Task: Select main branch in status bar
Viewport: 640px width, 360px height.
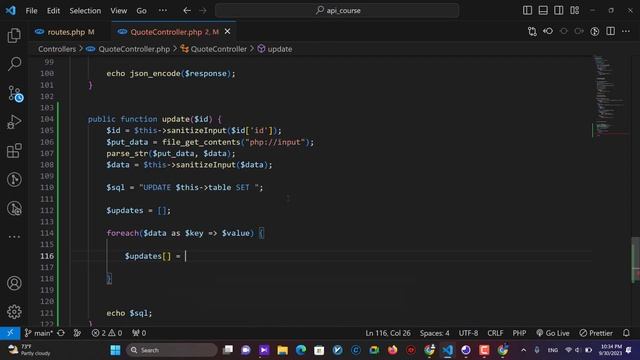Action: (39, 333)
